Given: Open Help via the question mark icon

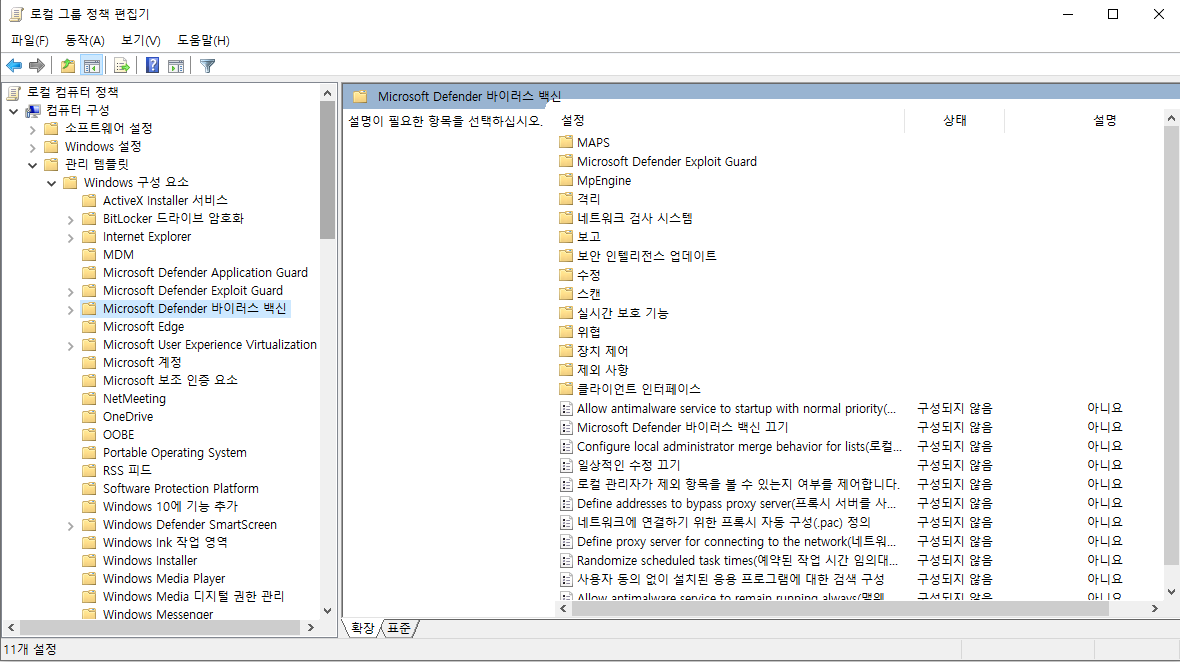Looking at the screenshot, I should pyautogui.click(x=153, y=65).
